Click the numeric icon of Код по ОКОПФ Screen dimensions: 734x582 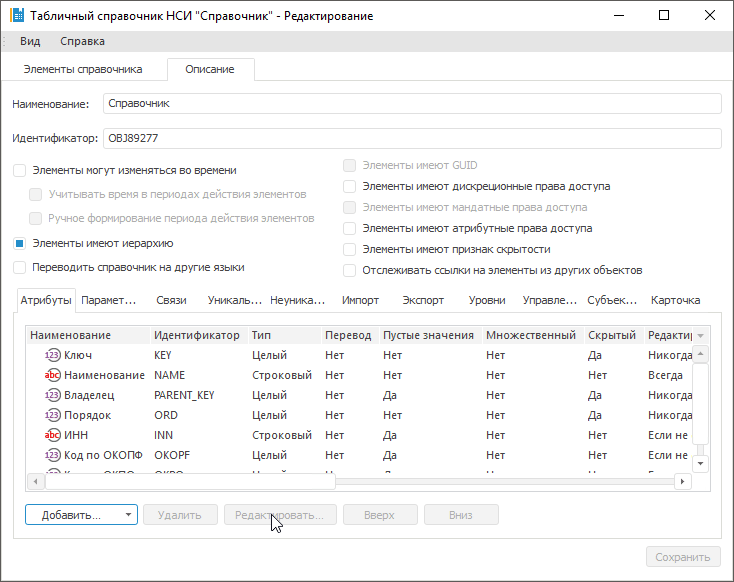(x=53, y=455)
